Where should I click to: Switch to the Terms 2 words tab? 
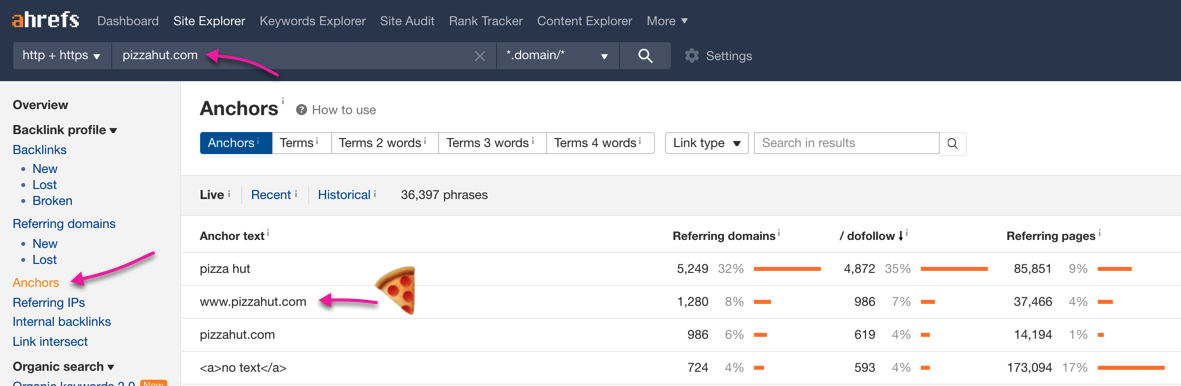pyautogui.click(x=384, y=143)
